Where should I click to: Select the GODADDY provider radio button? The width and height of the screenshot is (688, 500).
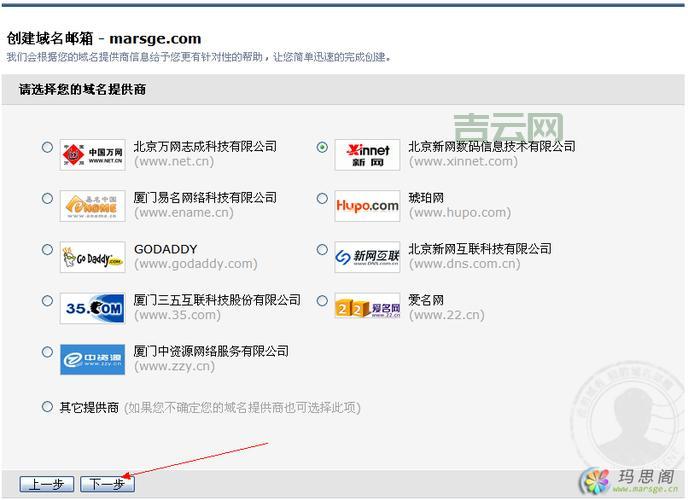[x=47, y=250]
